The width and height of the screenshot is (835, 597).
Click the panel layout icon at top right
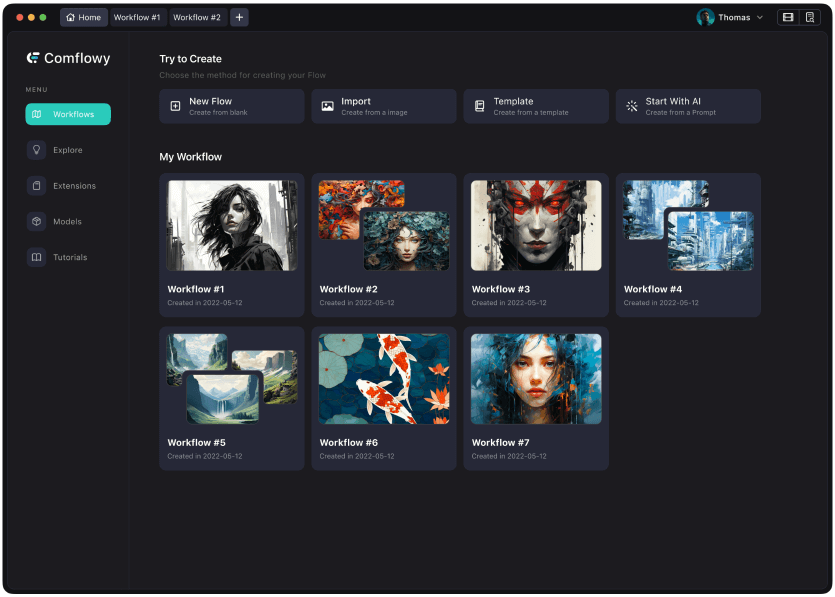[788, 17]
